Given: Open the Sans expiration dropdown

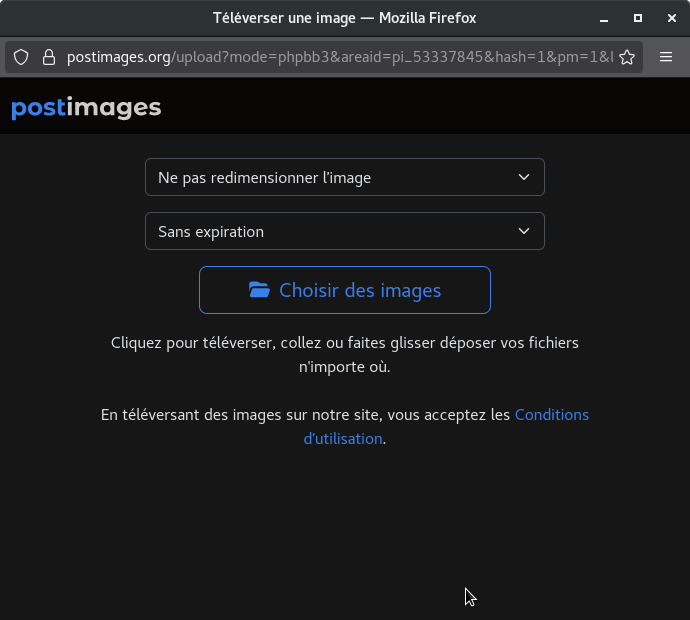Looking at the screenshot, I should click(x=345, y=231).
